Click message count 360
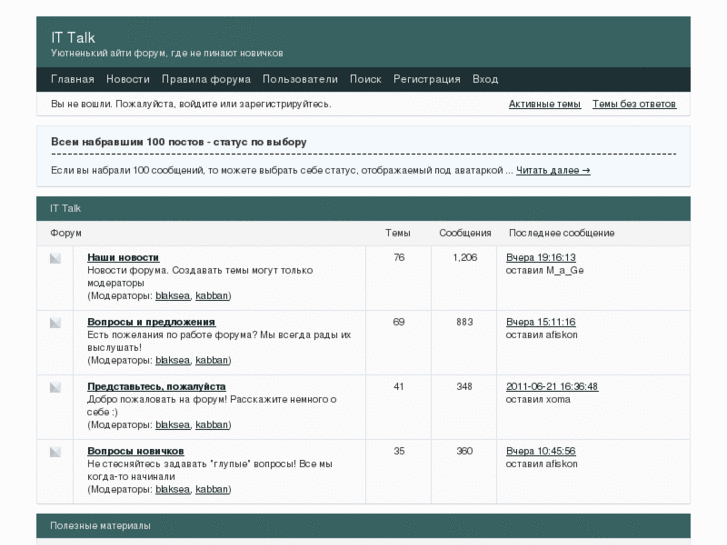 pos(465,451)
